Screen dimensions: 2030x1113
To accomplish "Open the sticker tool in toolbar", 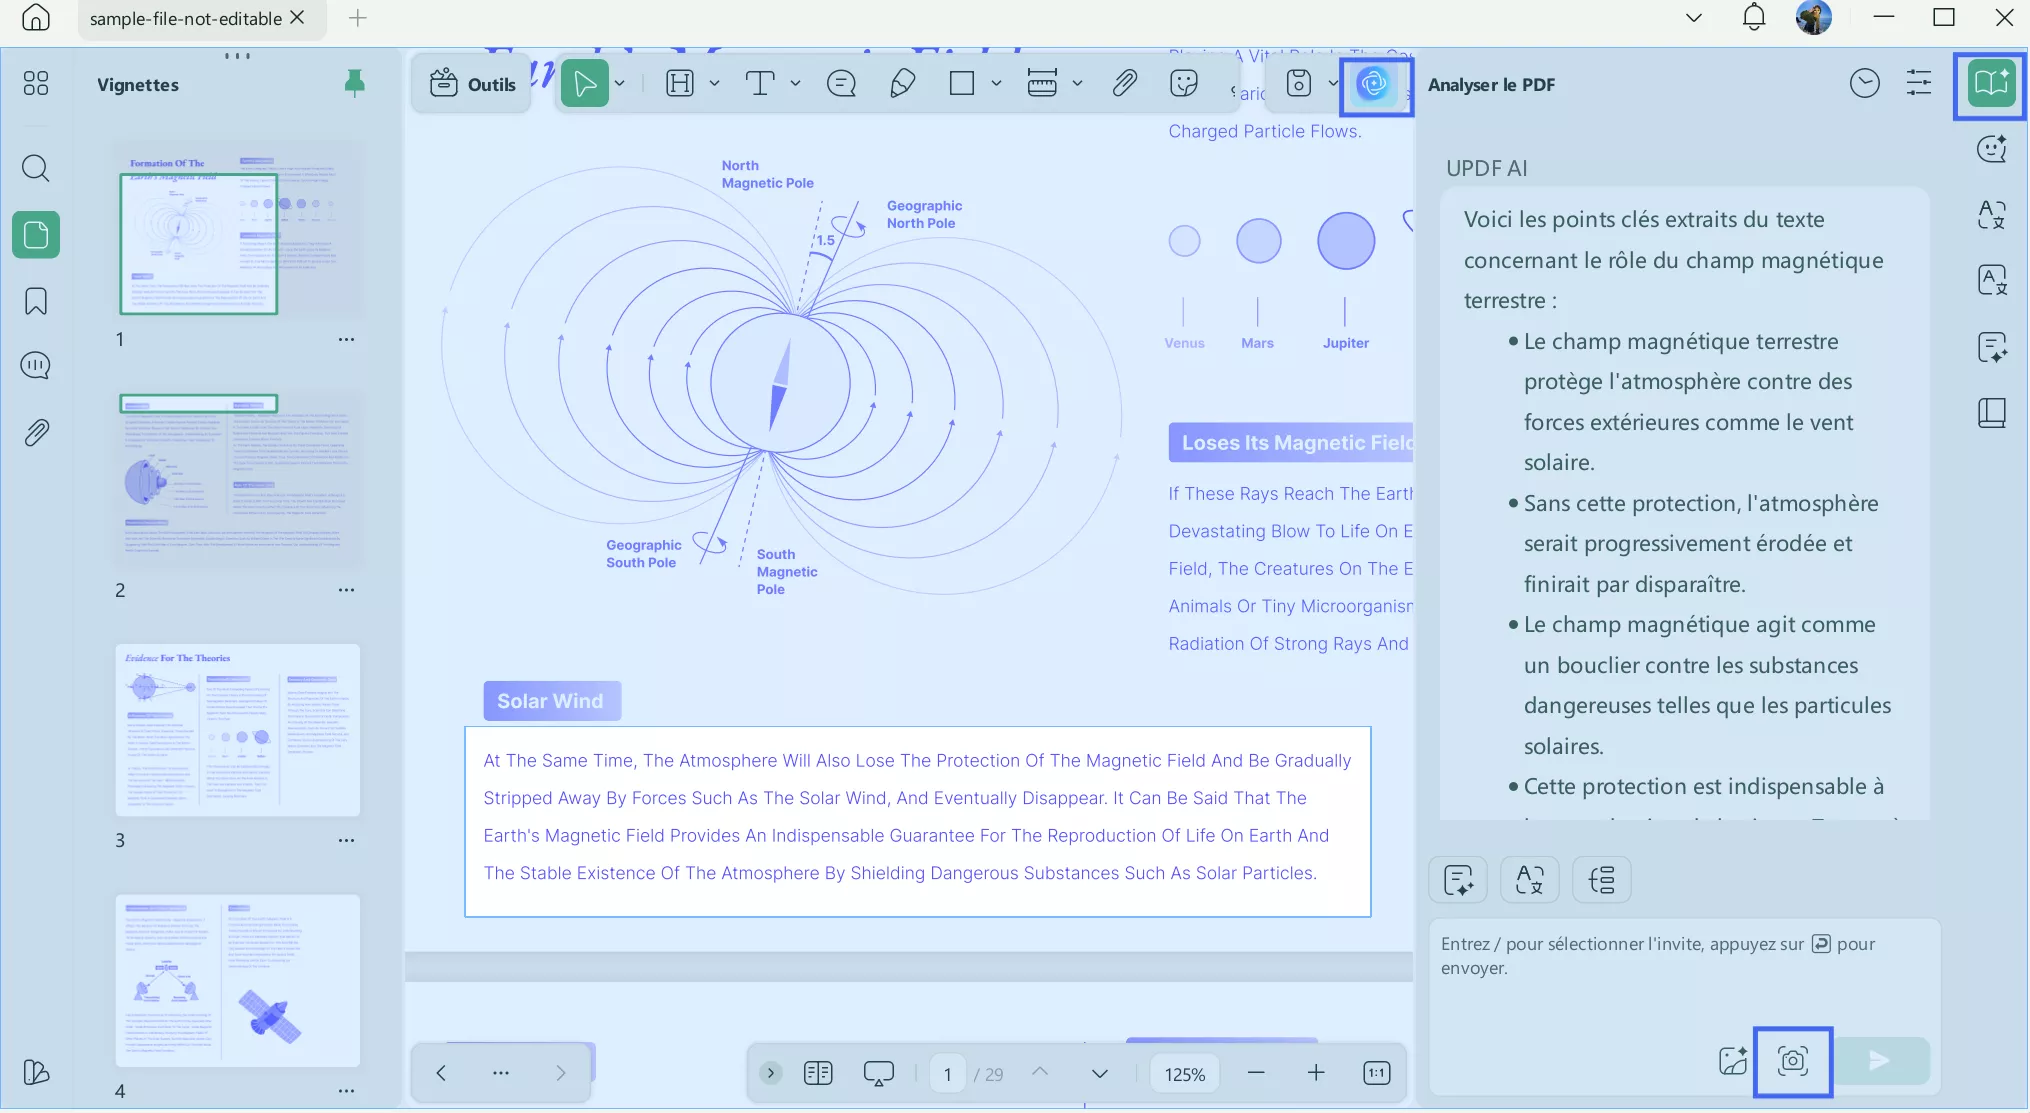I will point(1184,84).
